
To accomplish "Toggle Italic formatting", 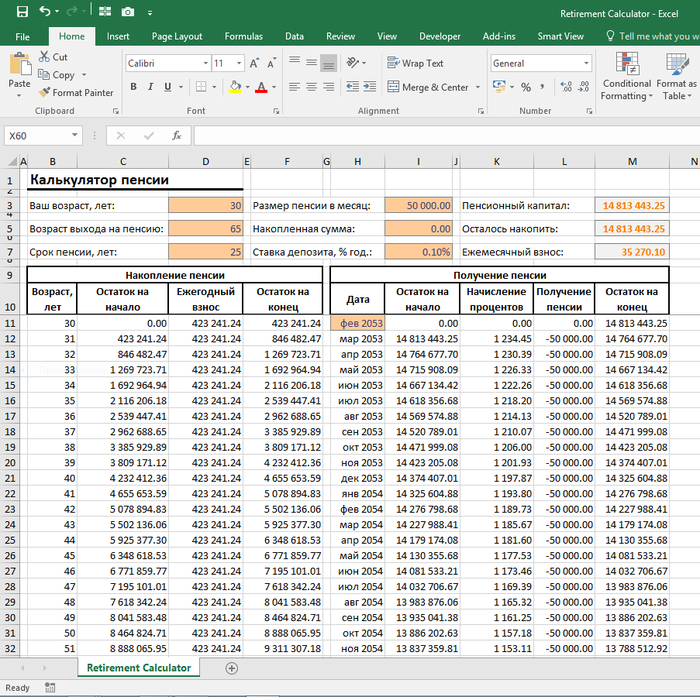I will pyautogui.click(x=150, y=87).
